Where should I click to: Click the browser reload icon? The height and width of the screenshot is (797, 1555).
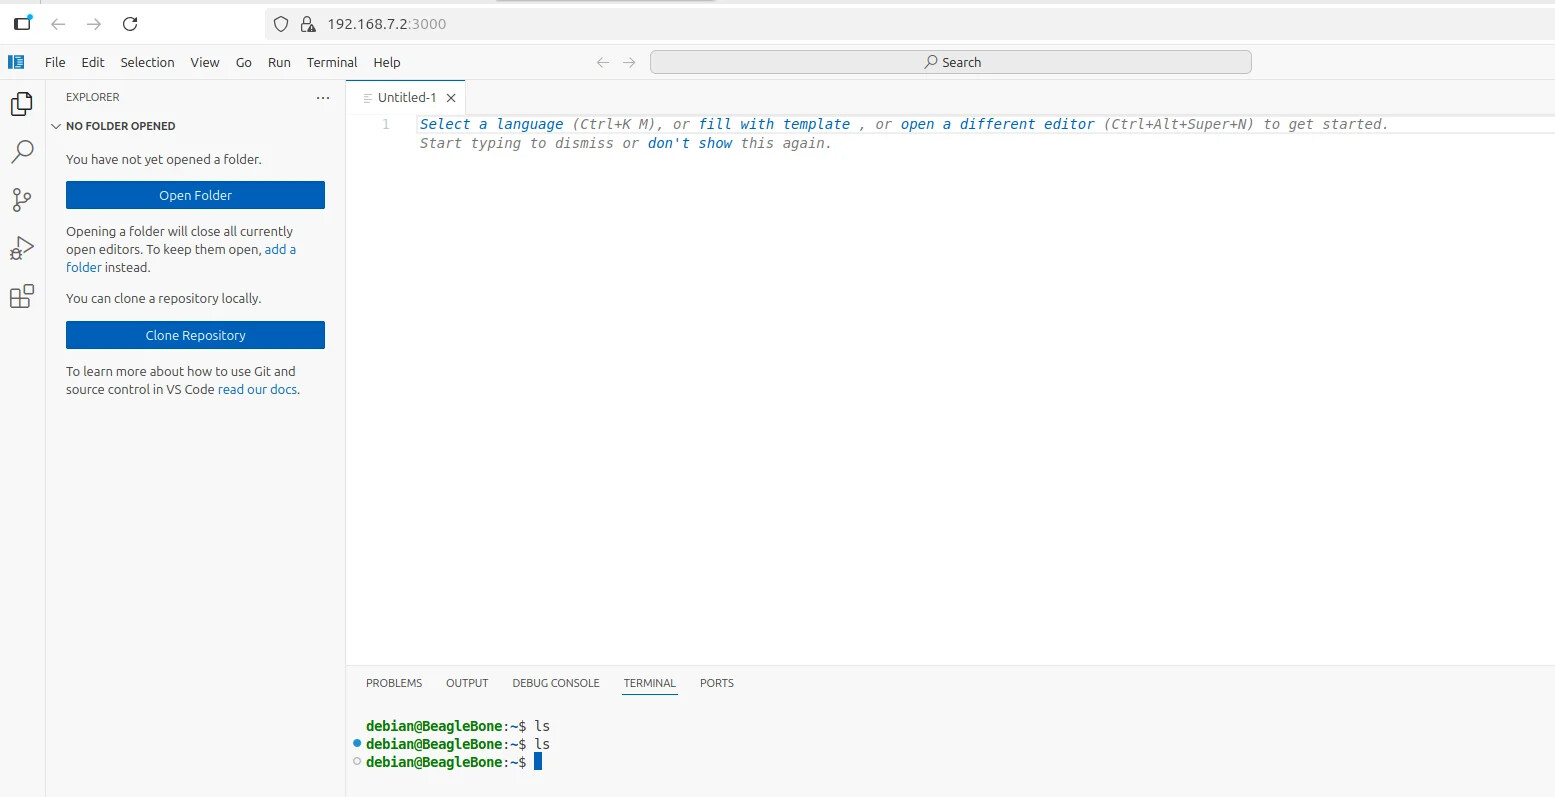130,24
